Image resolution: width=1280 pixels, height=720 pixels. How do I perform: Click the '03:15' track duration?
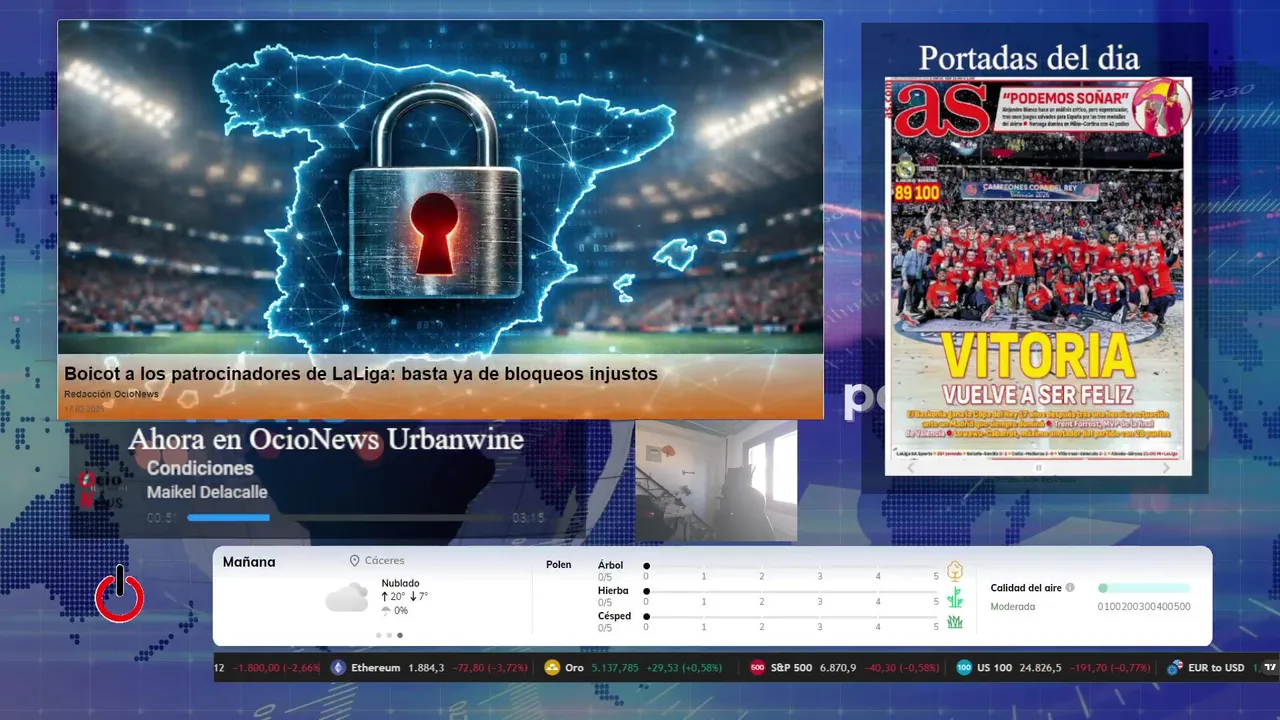point(528,518)
